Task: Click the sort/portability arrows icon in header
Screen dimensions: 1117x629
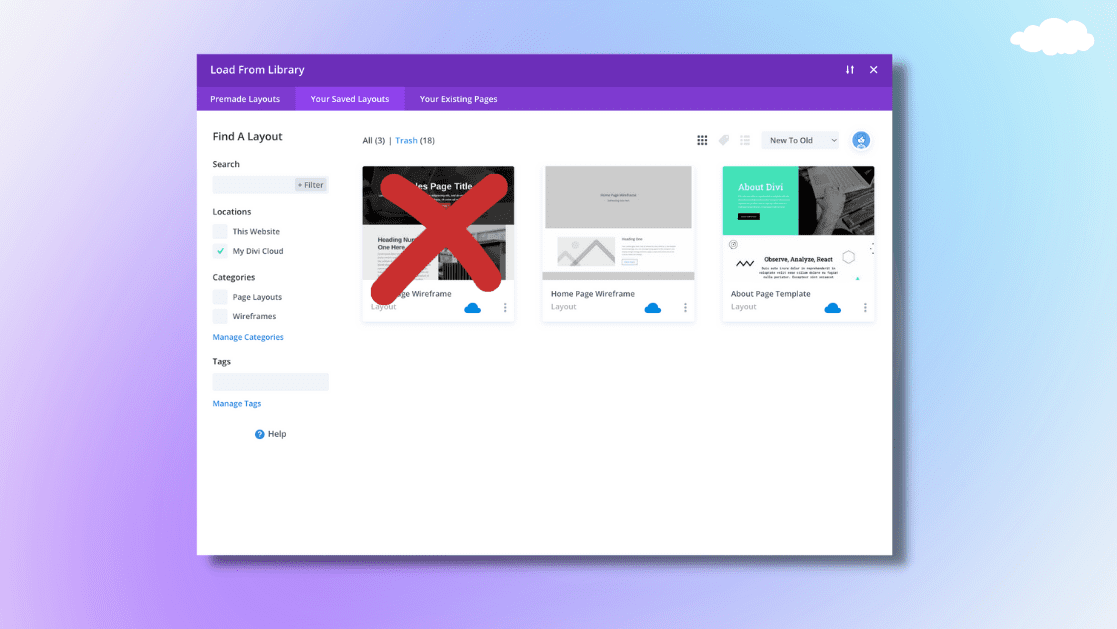Action: pos(849,70)
